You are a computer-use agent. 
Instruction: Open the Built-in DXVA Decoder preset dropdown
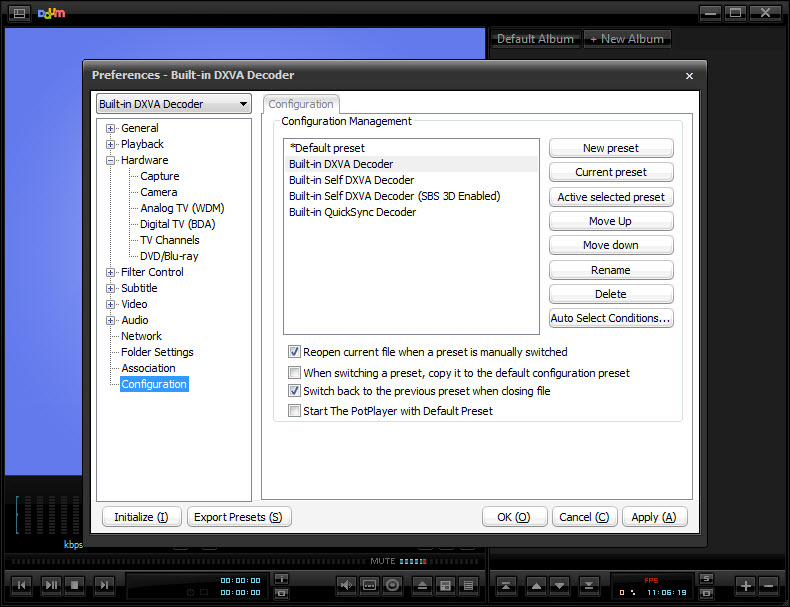click(174, 104)
